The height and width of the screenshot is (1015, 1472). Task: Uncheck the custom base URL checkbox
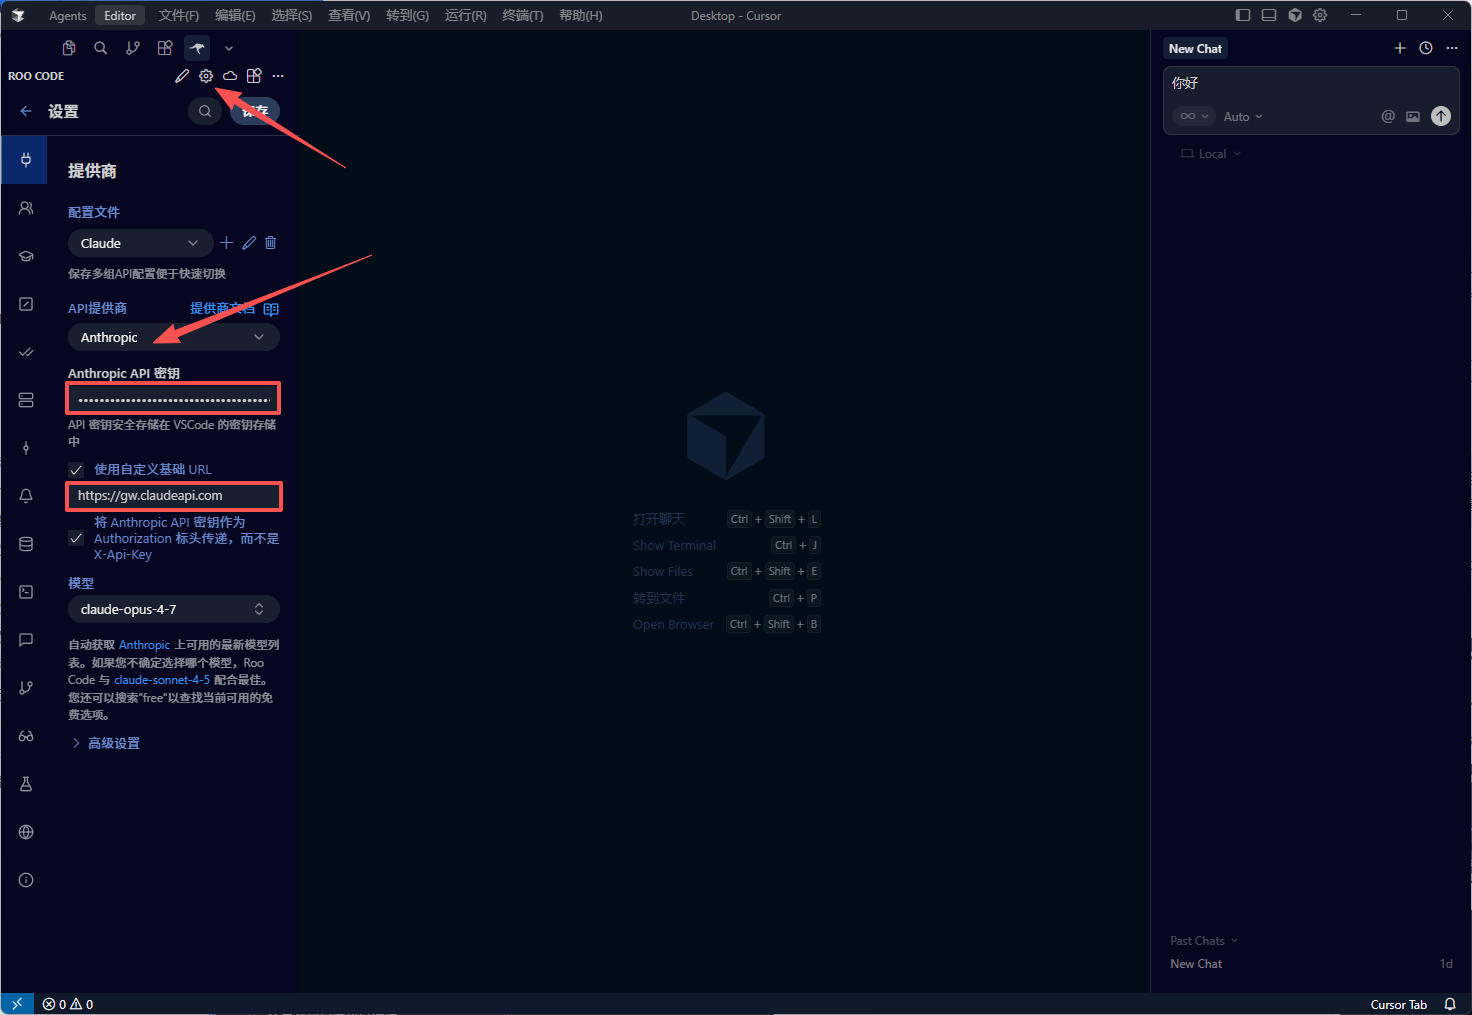[x=76, y=469]
